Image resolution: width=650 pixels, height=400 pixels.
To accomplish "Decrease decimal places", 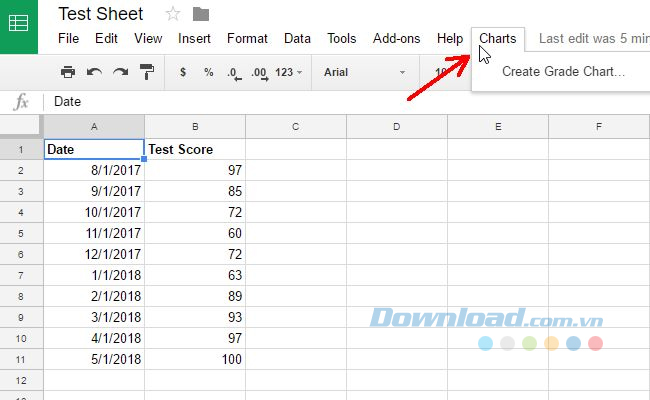I will 233,72.
